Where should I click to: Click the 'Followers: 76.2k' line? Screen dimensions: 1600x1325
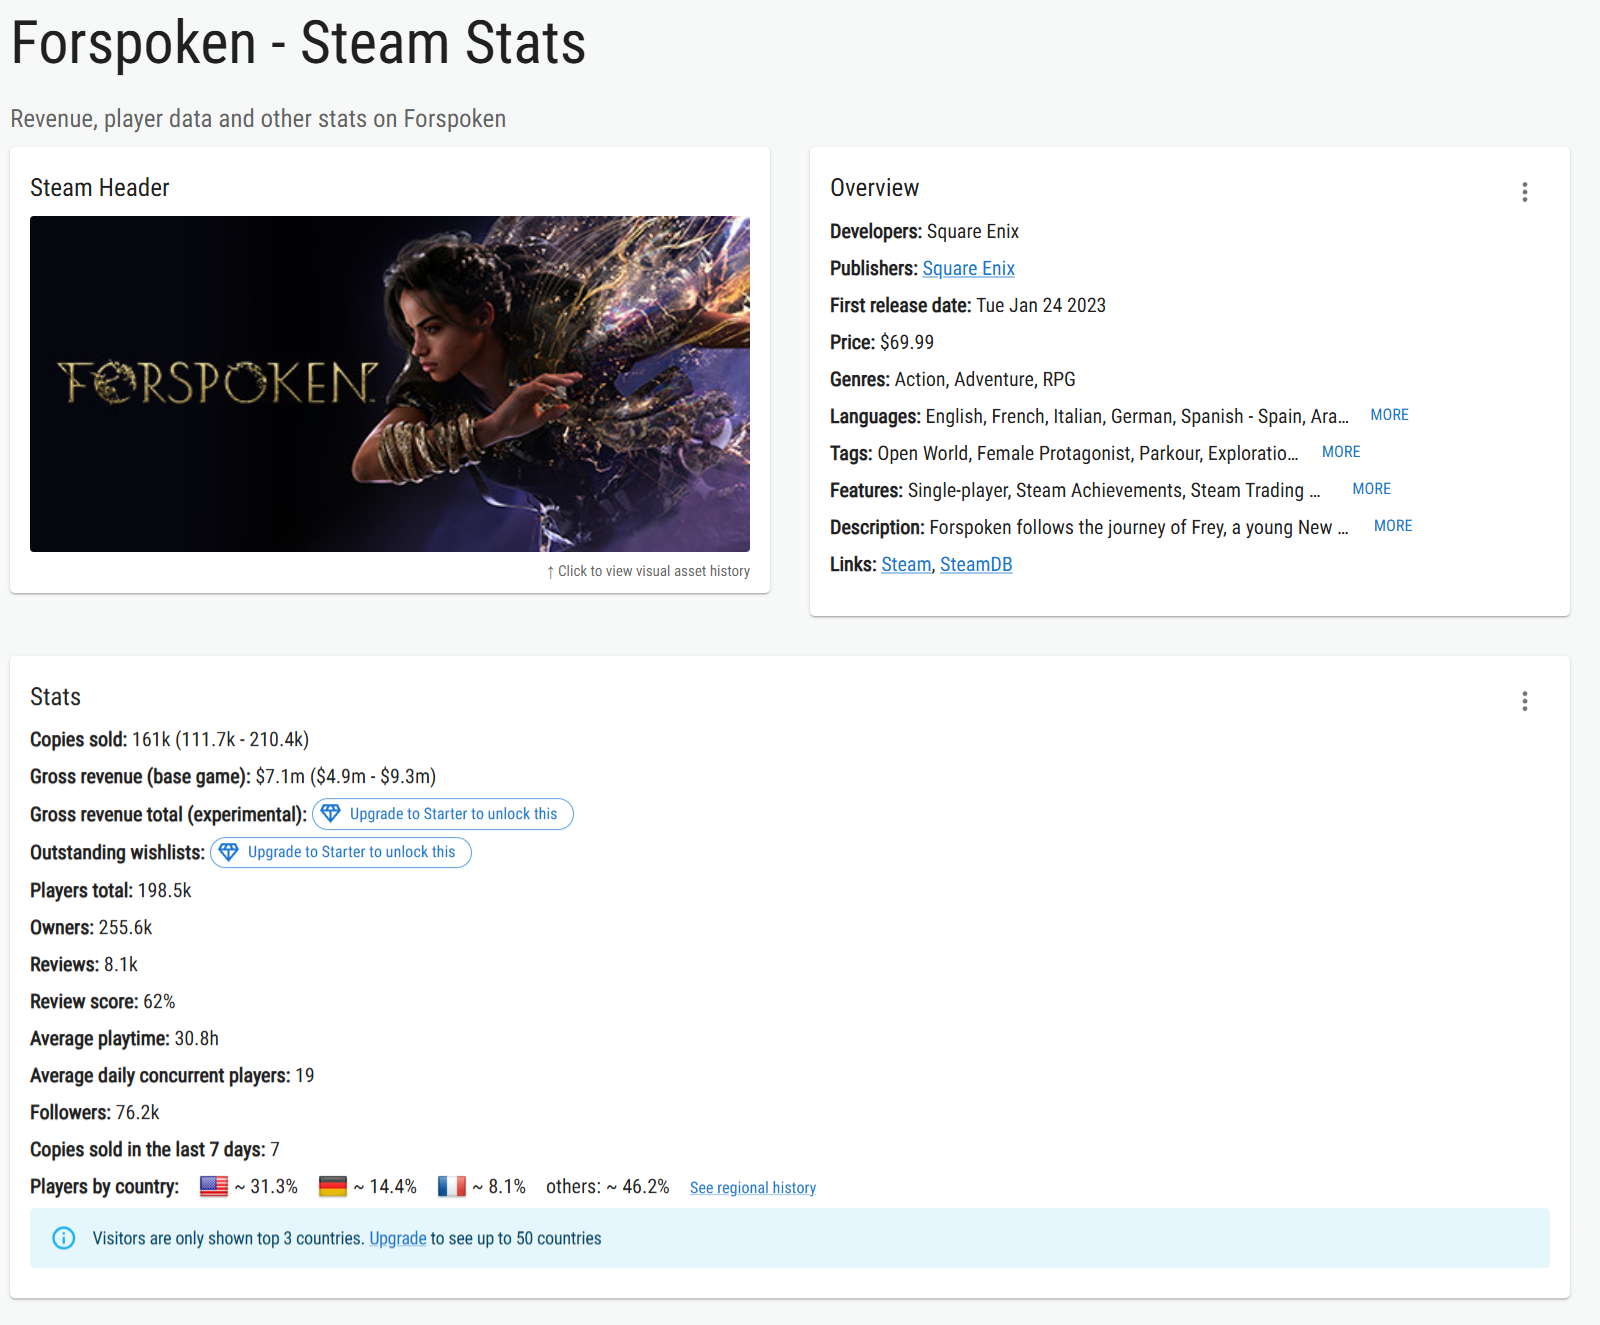click(x=95, y=1112)
